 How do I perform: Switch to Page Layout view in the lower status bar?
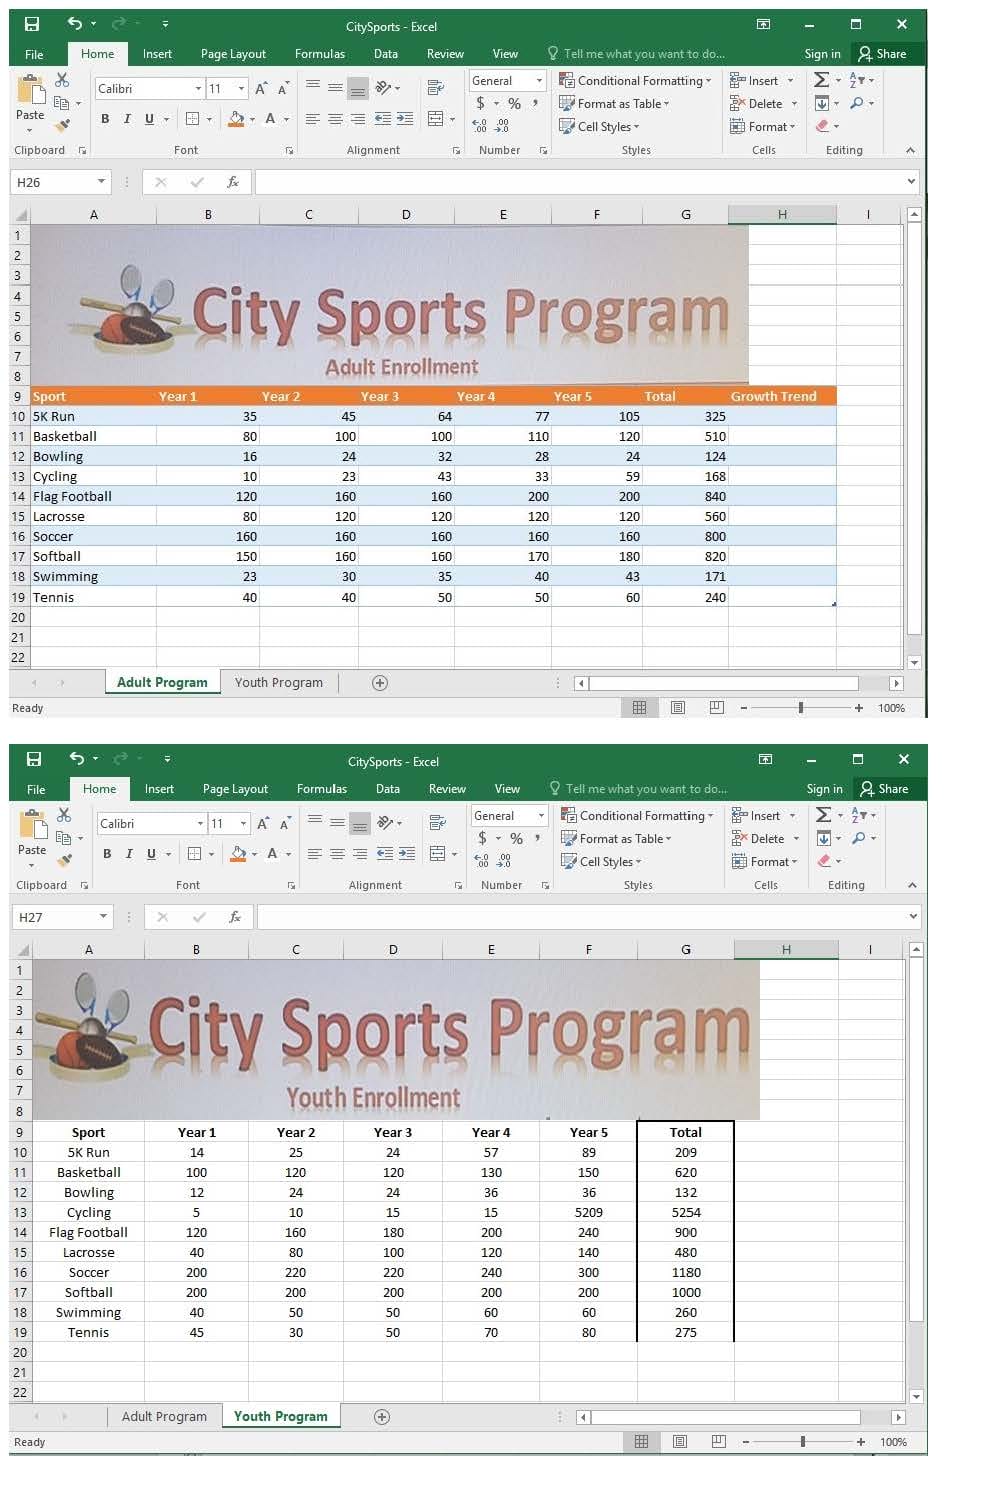pyautogui.click(x=680, y=1442)
